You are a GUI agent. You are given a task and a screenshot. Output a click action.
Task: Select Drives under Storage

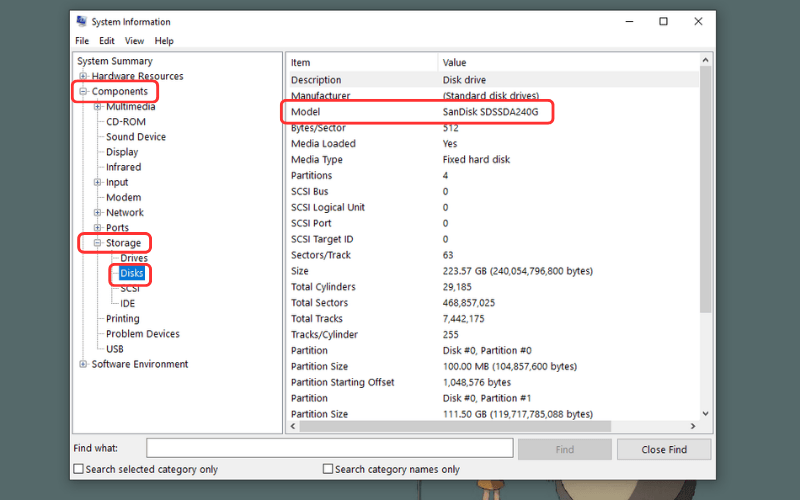tap(134, 258)
